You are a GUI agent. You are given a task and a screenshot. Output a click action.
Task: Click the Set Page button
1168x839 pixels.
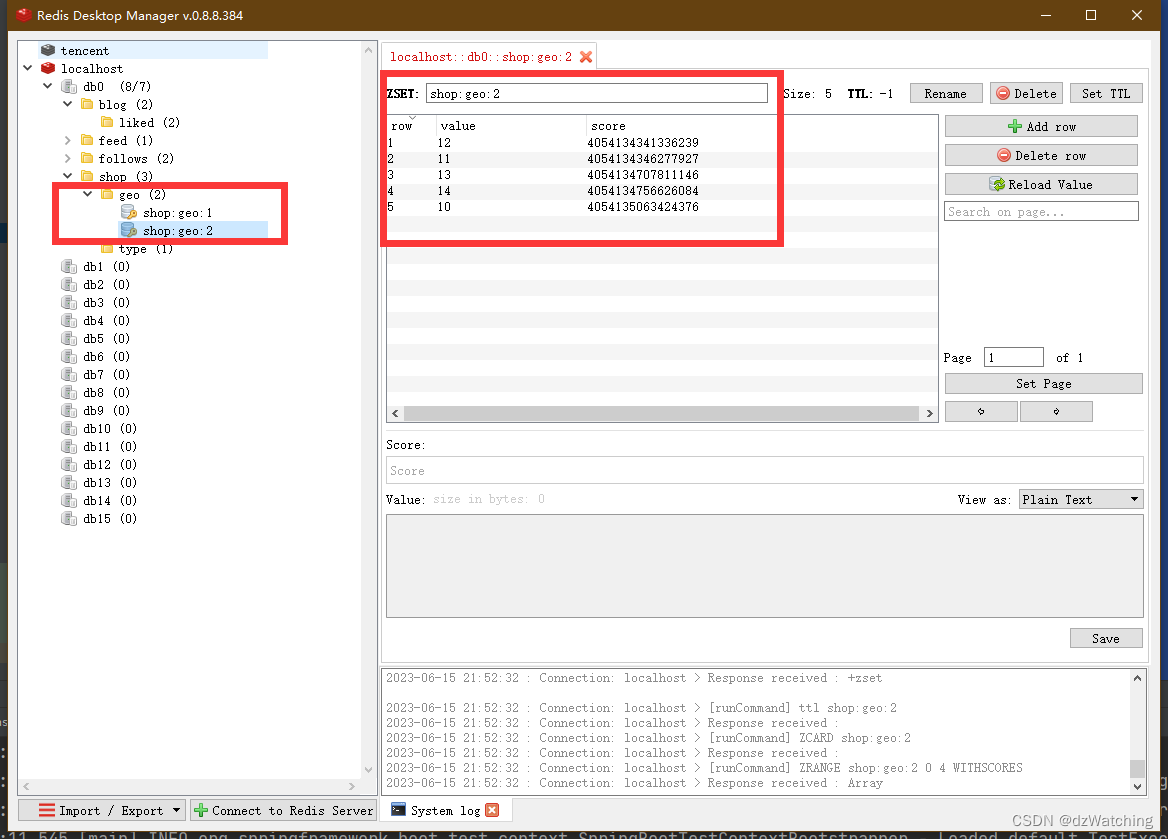[1044, 384]
